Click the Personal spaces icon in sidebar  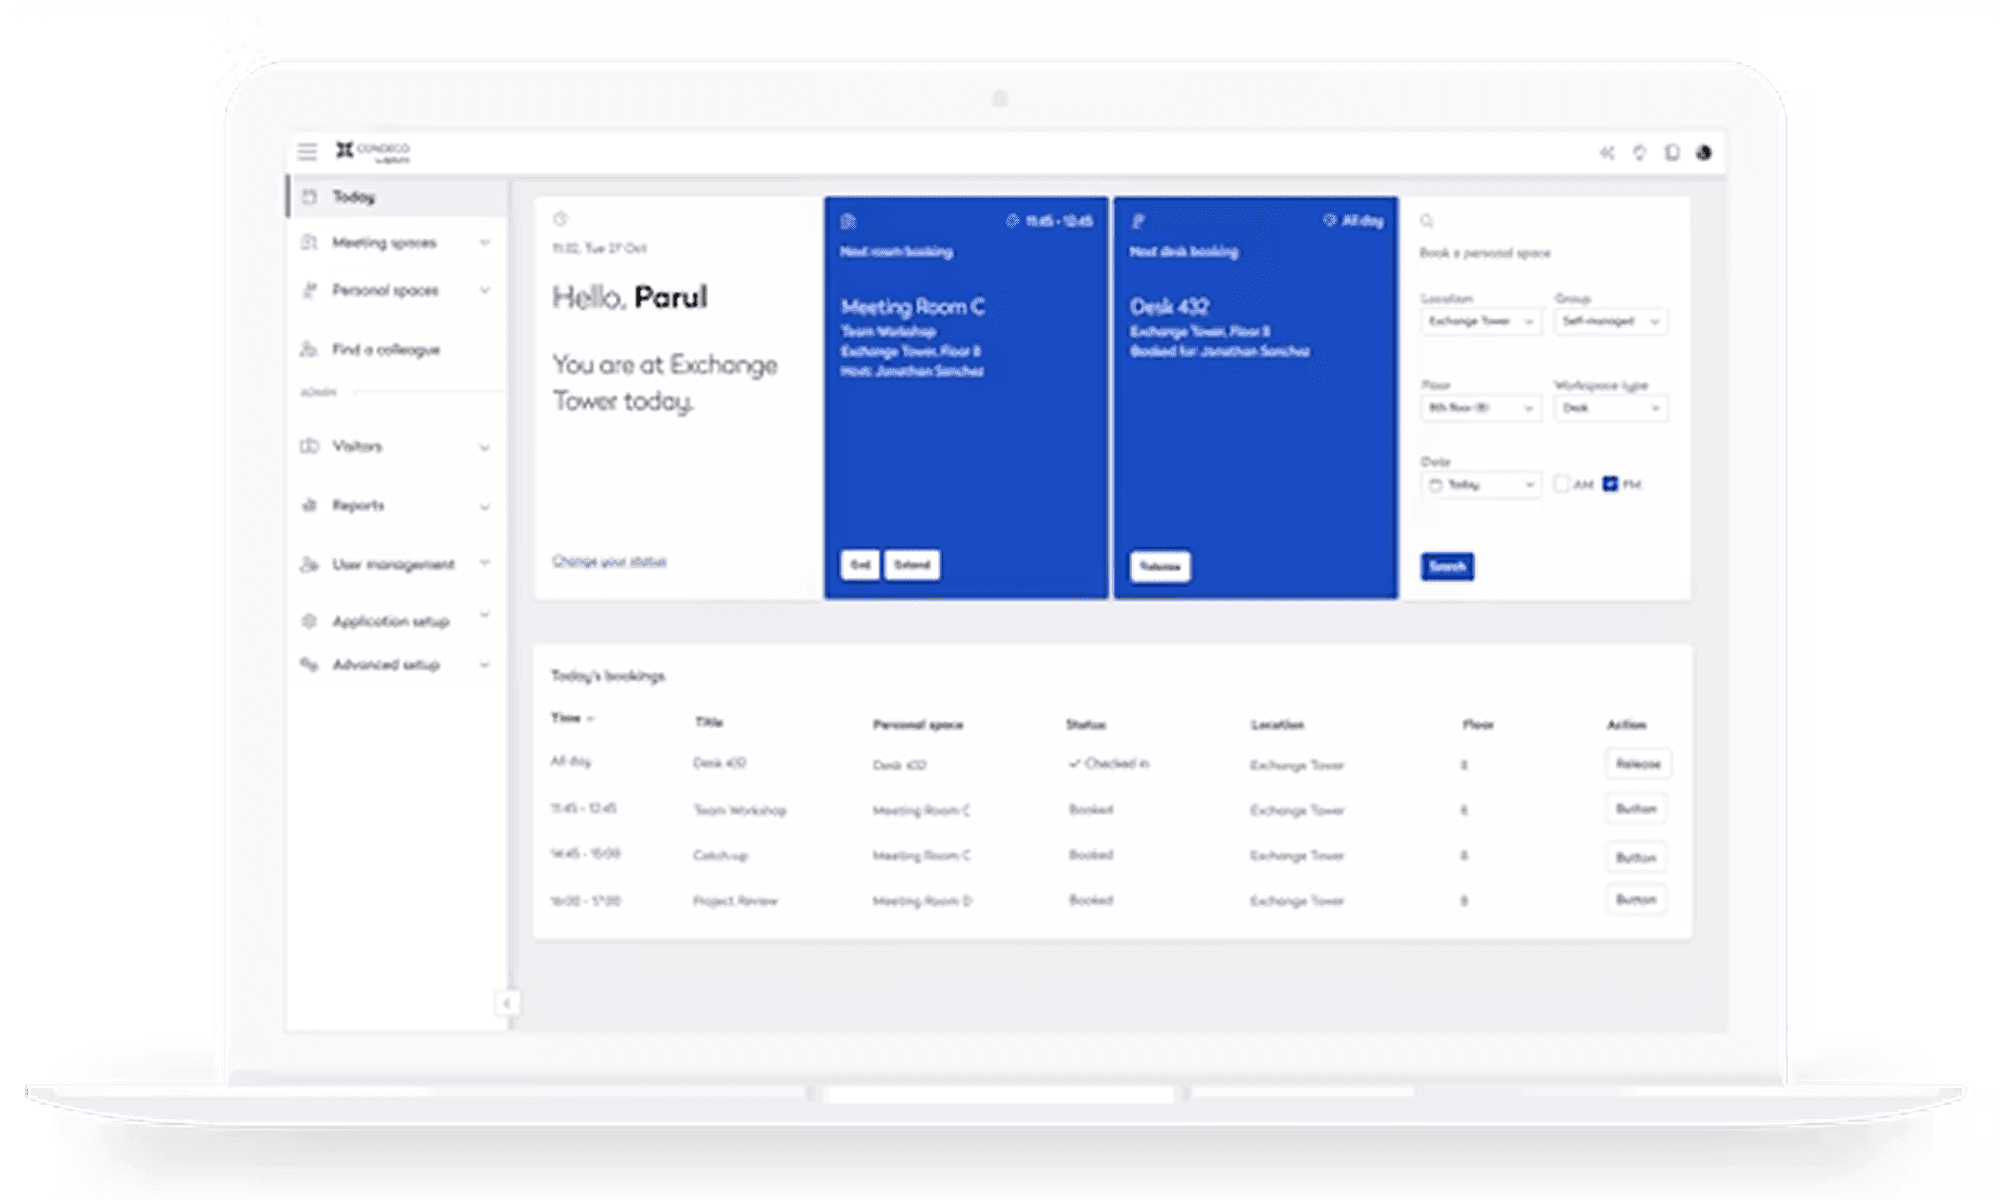tap(310, 291)
